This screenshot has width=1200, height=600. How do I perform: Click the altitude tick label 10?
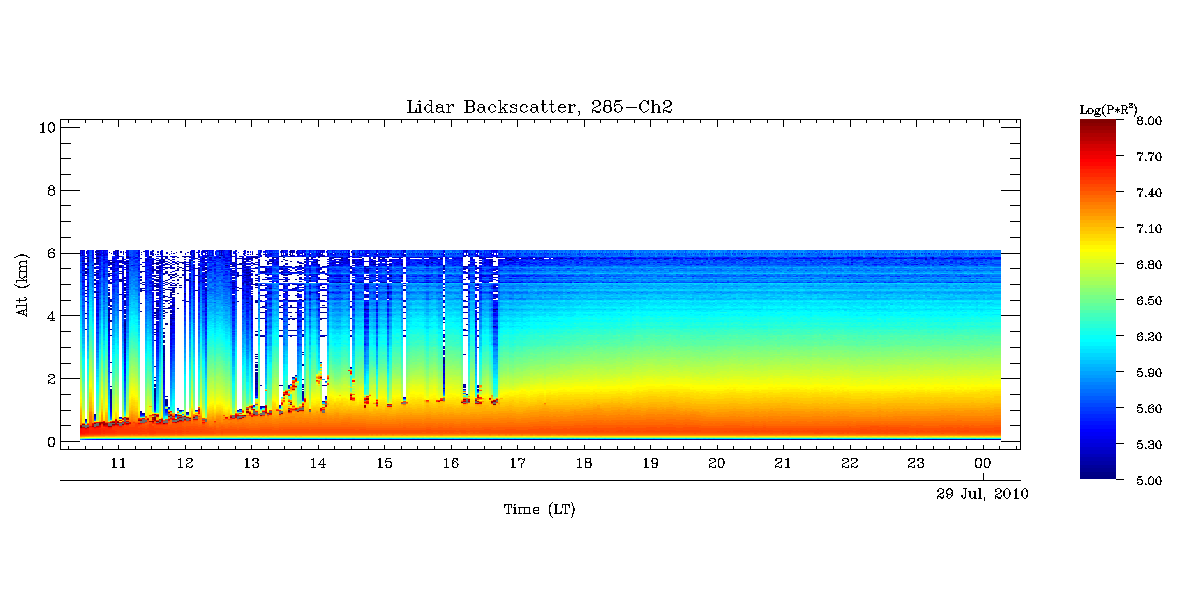point(46,127)
